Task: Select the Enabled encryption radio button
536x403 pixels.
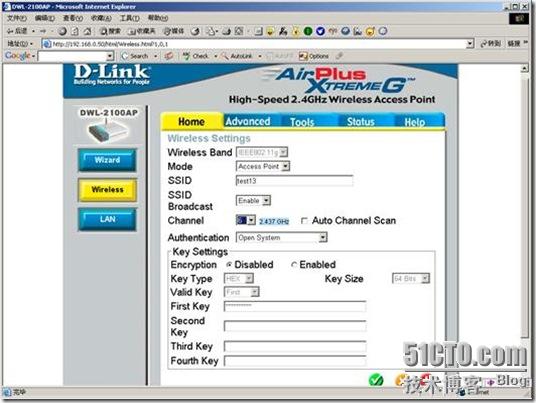Action: click(x=294, y=265)
